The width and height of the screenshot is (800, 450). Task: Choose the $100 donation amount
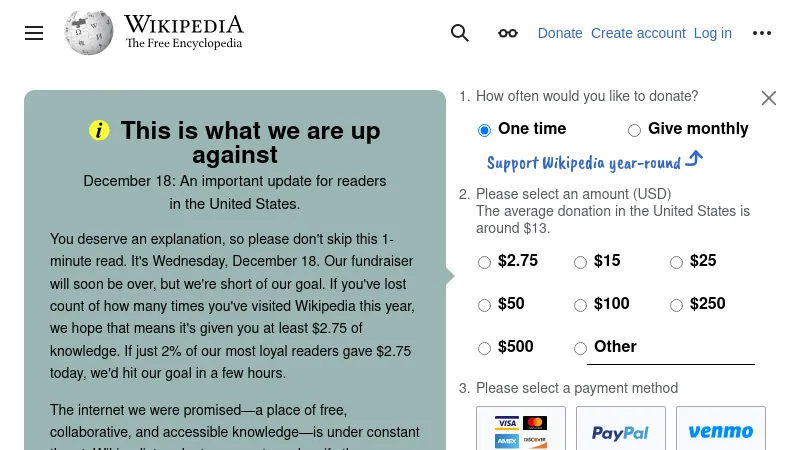tap(580, 305)
